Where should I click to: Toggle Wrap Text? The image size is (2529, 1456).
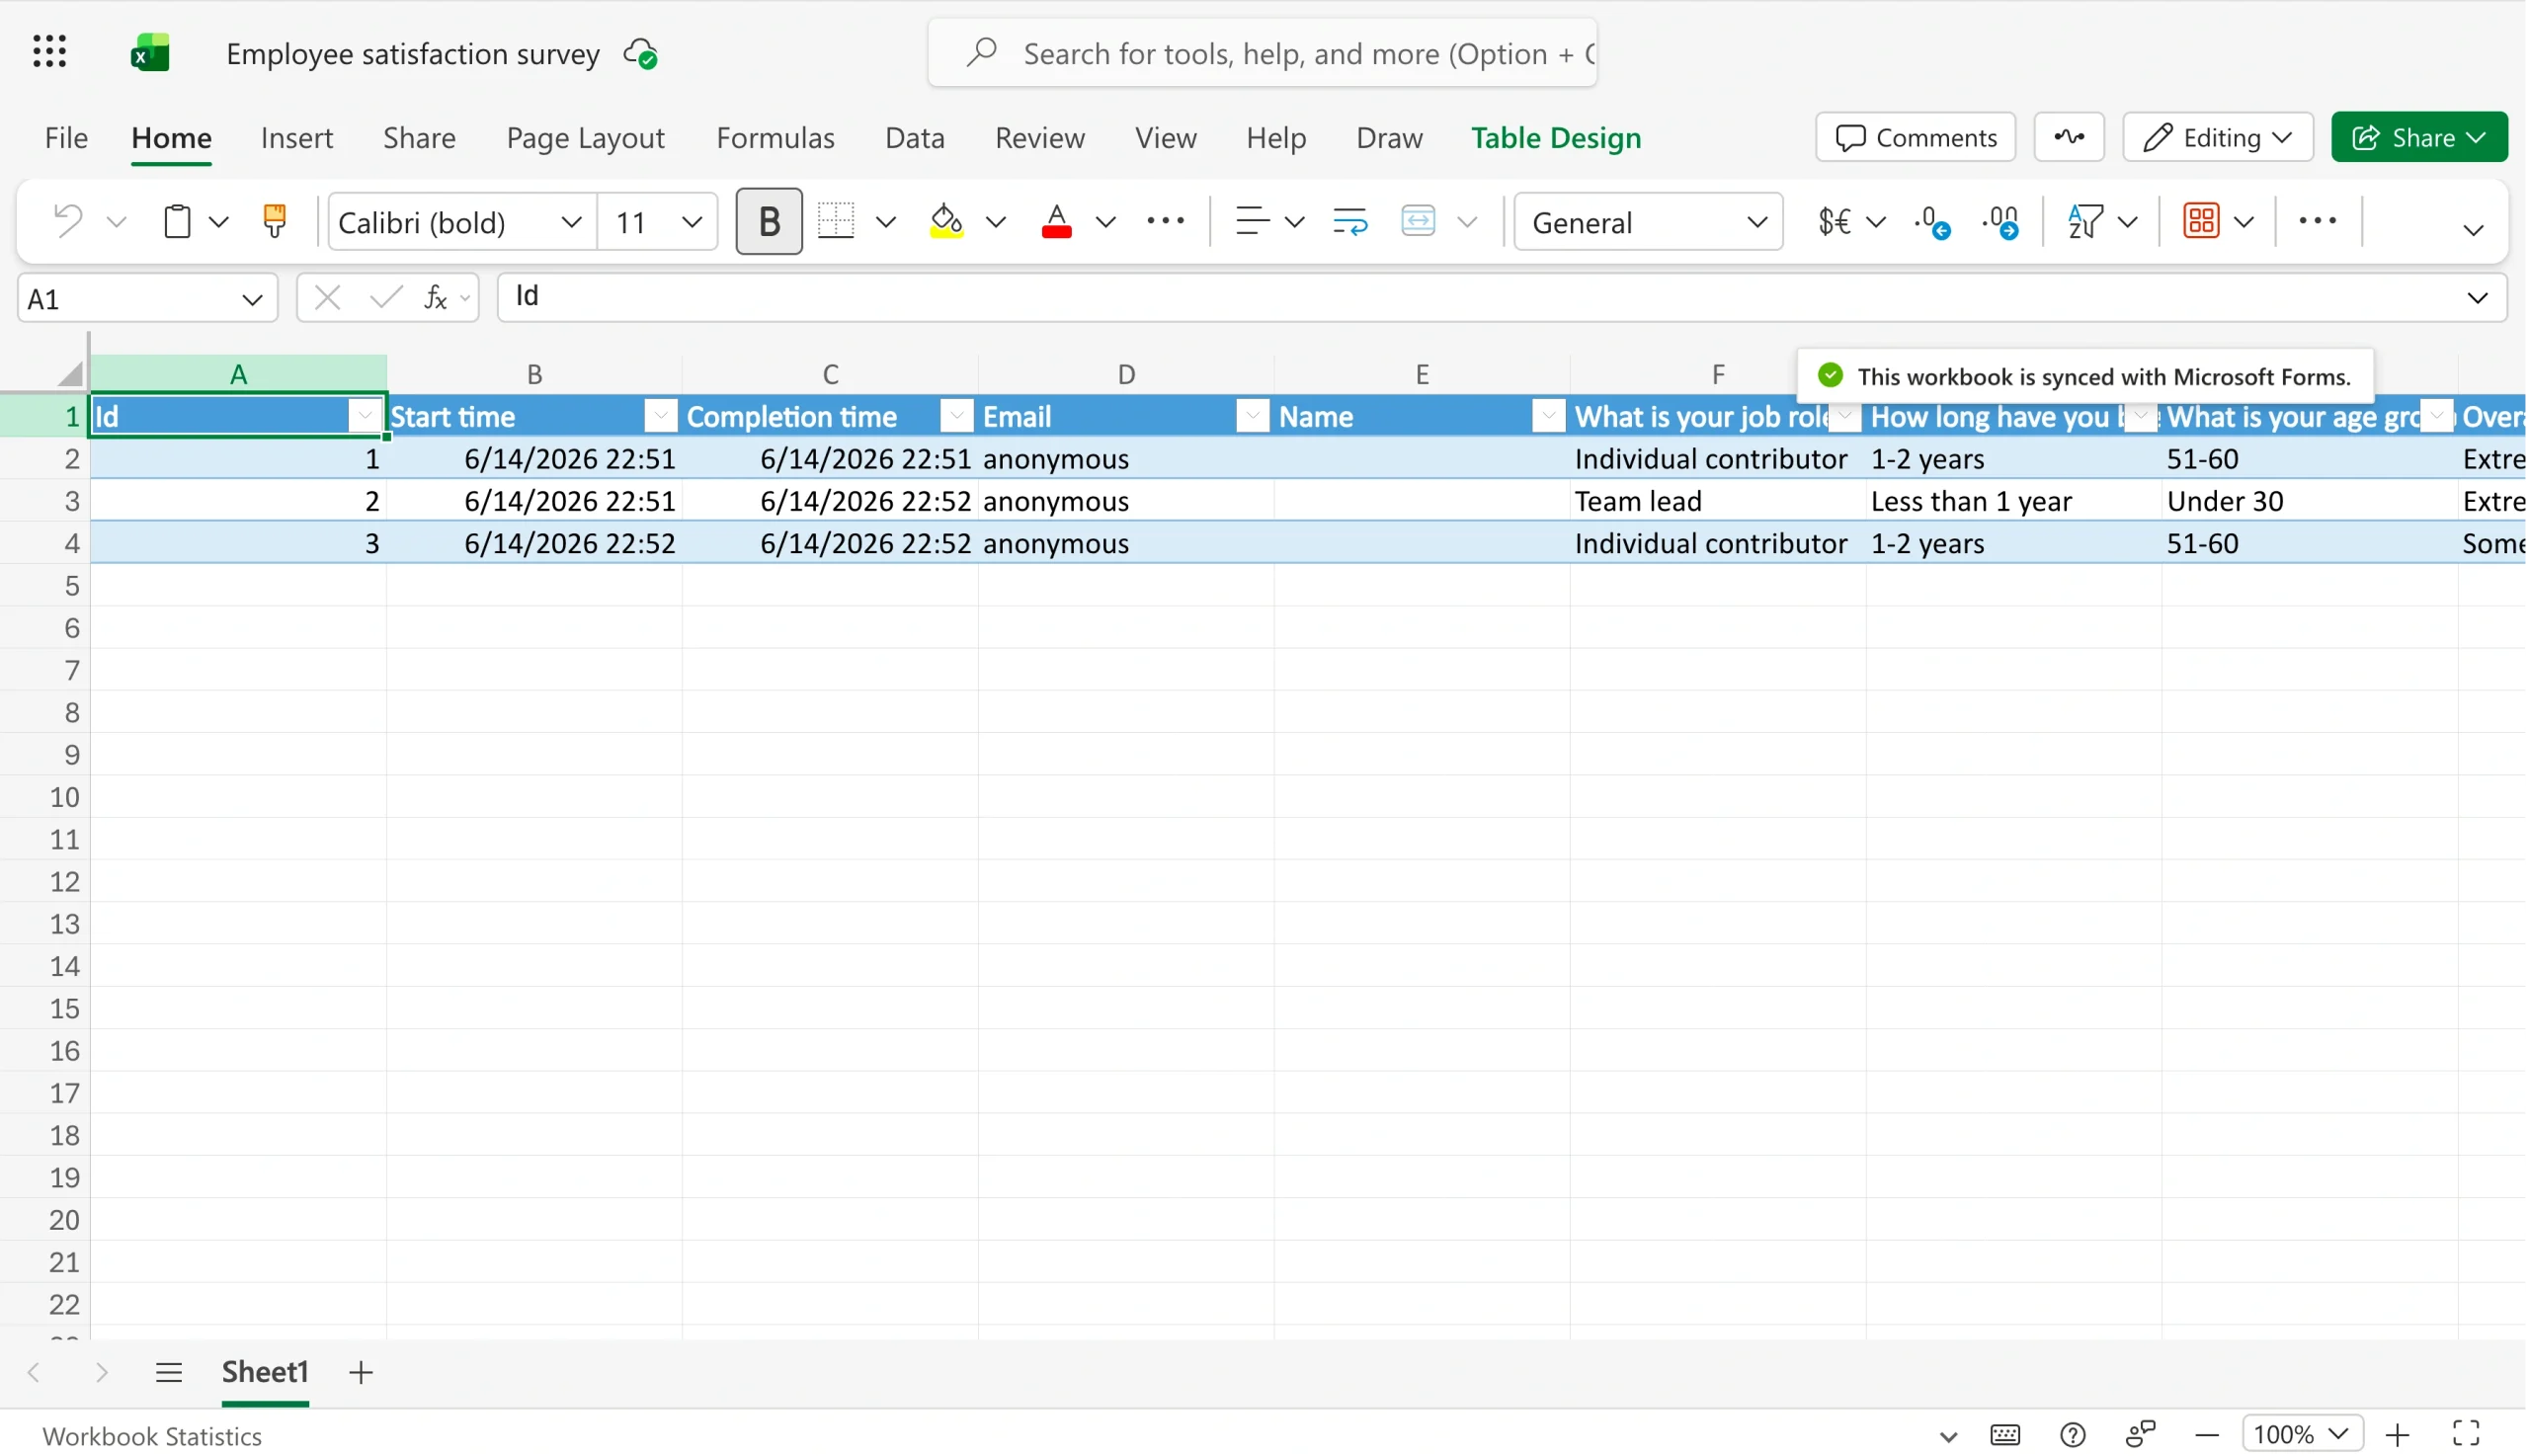1351,221
